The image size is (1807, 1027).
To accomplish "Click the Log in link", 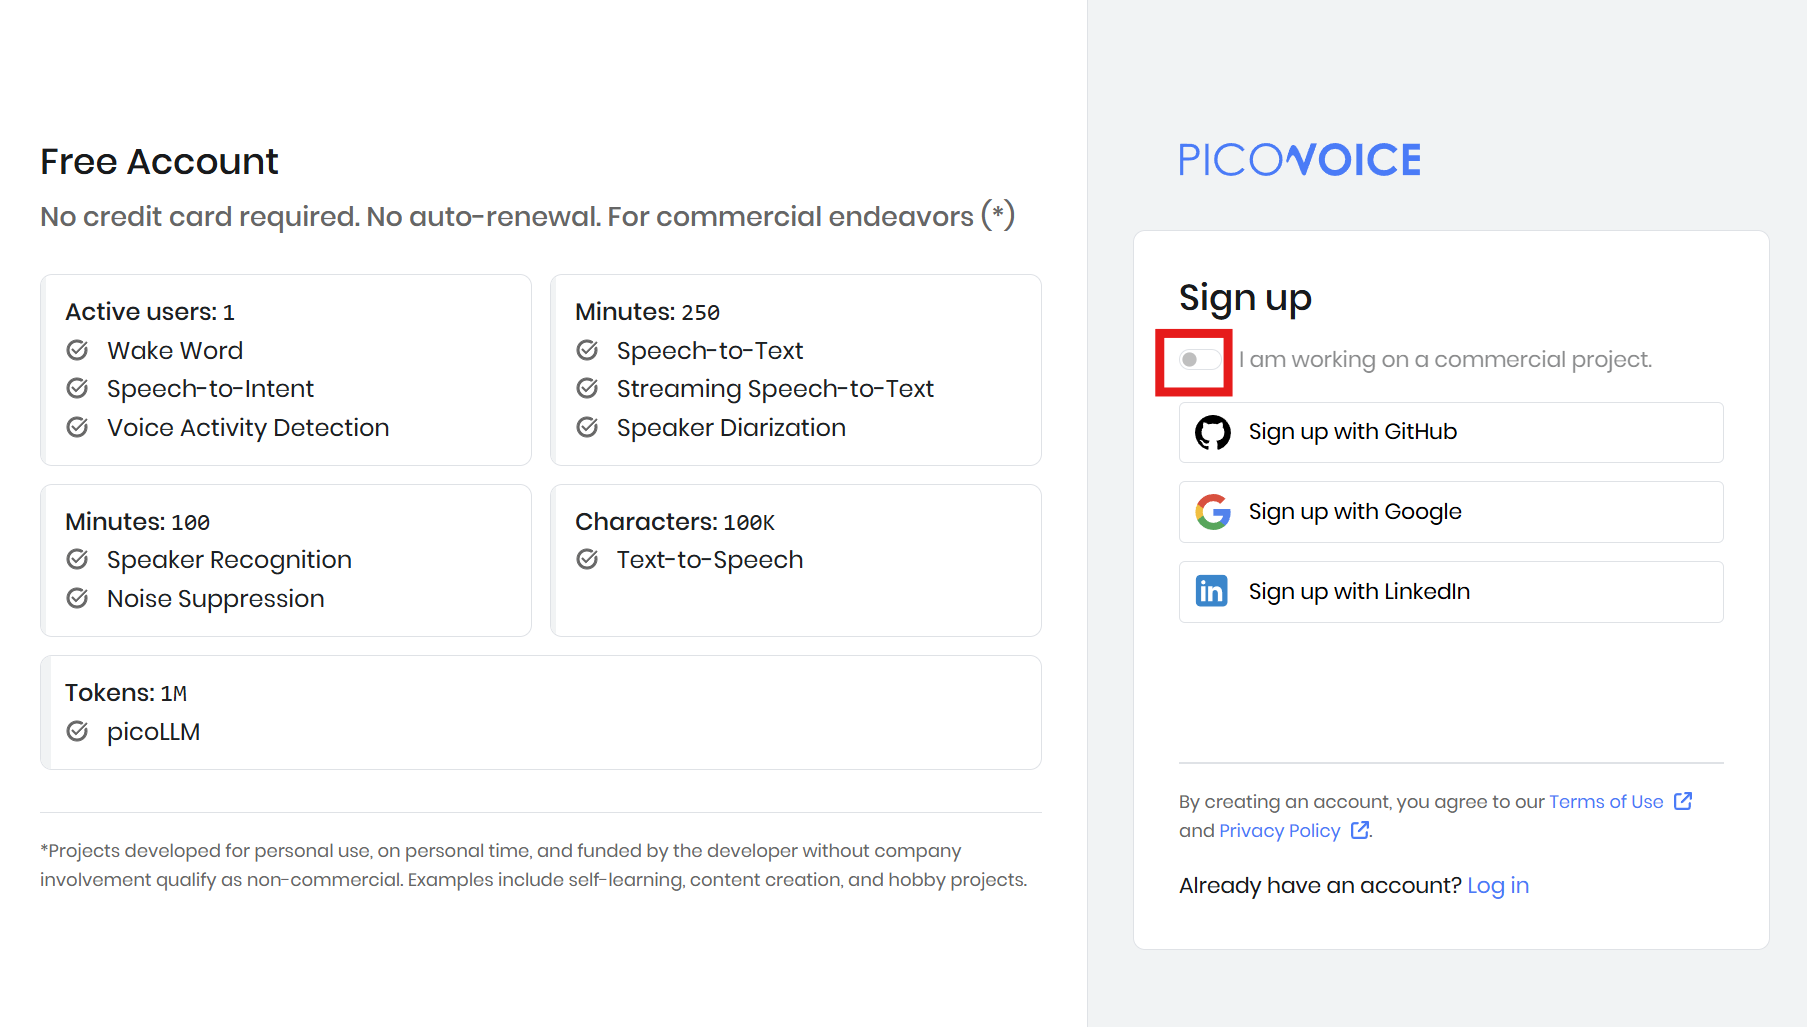I will pyautogui.click(x=1497, y=886).
